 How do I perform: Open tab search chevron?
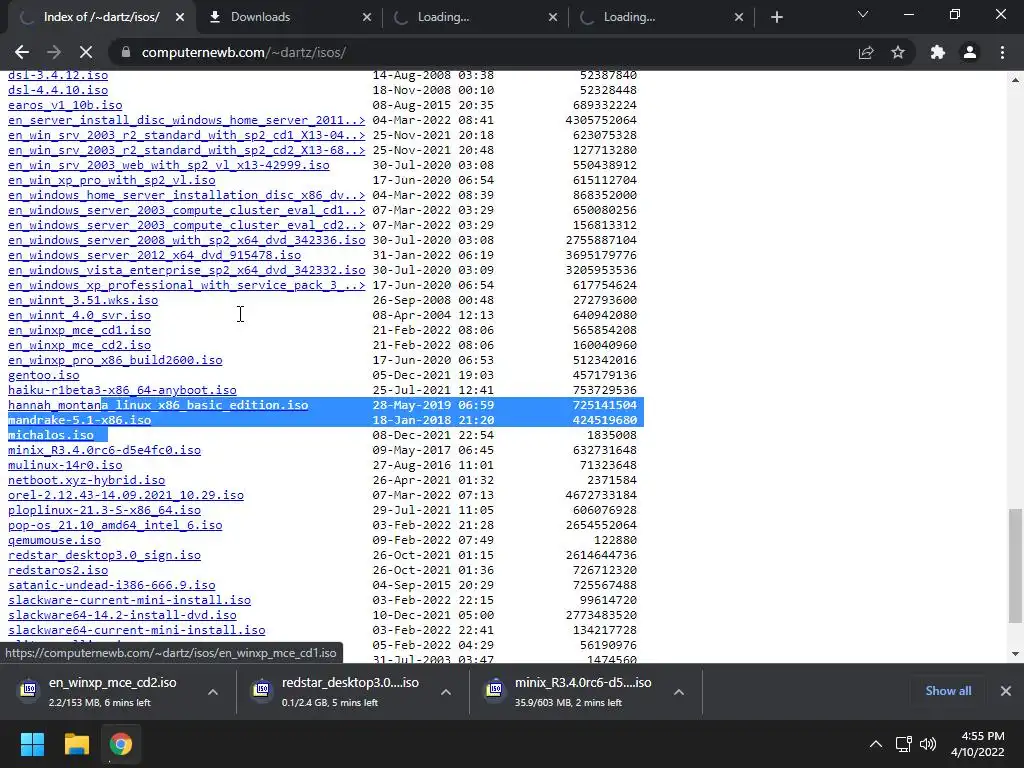coord(863,14)
